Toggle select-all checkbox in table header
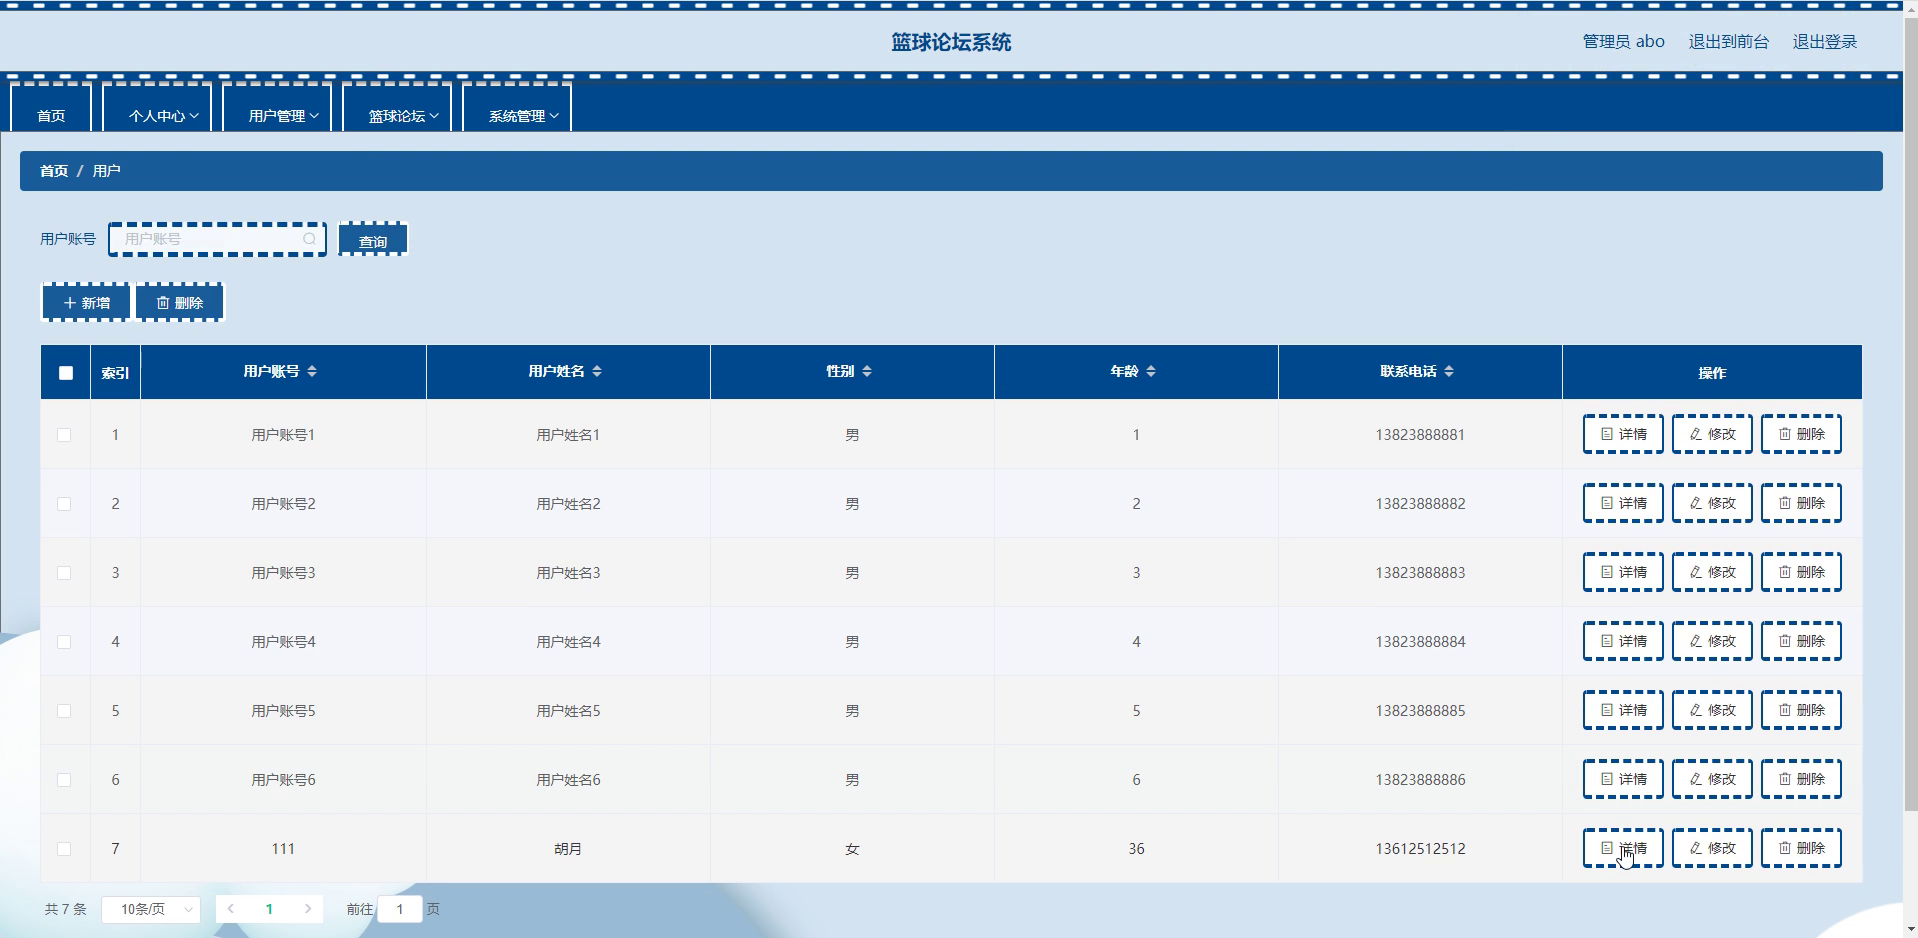 [x=66, y=373]
